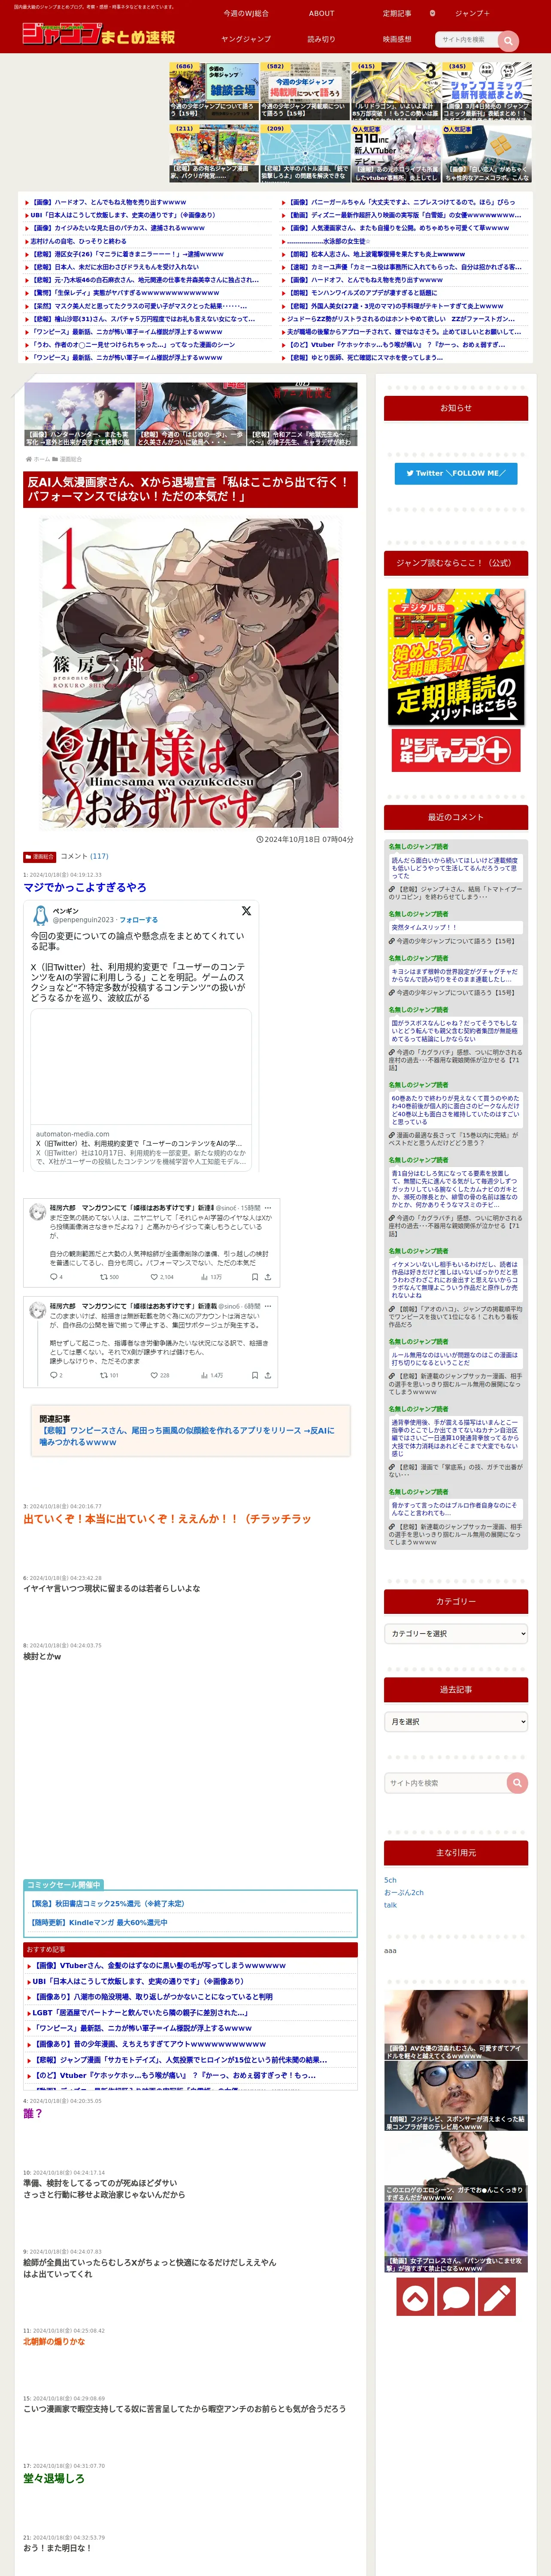Open related article about ワンピース 尾田っち画風 app

187,1436
